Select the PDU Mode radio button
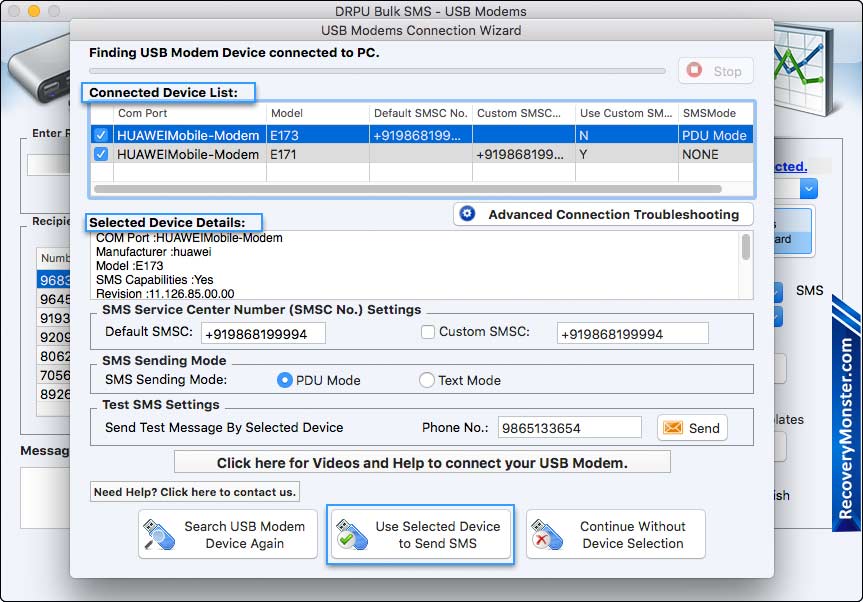 click(285, 380)
